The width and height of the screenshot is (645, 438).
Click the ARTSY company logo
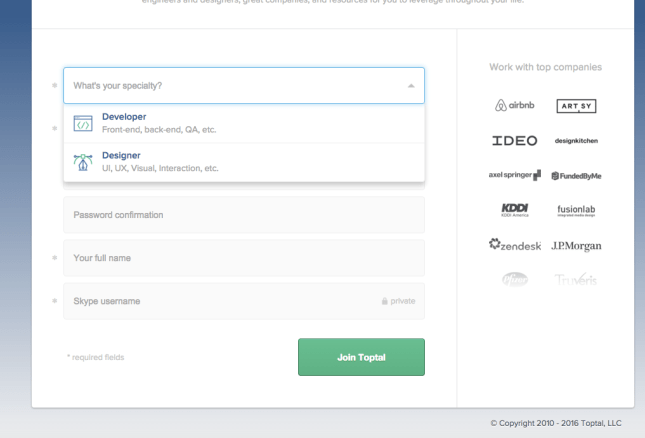point(576,106)
